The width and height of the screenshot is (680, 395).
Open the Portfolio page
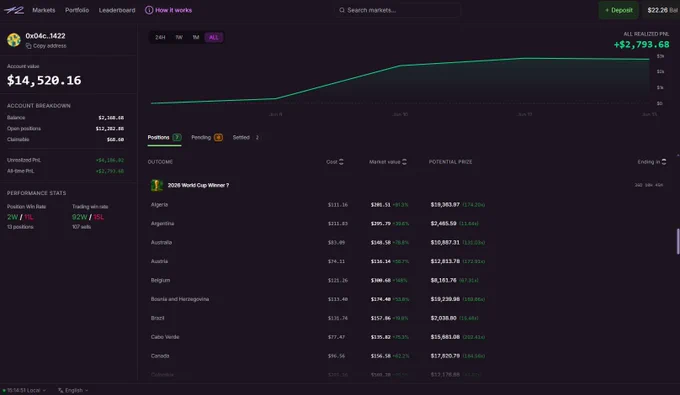pyautogui.click(x=77, y=10)
